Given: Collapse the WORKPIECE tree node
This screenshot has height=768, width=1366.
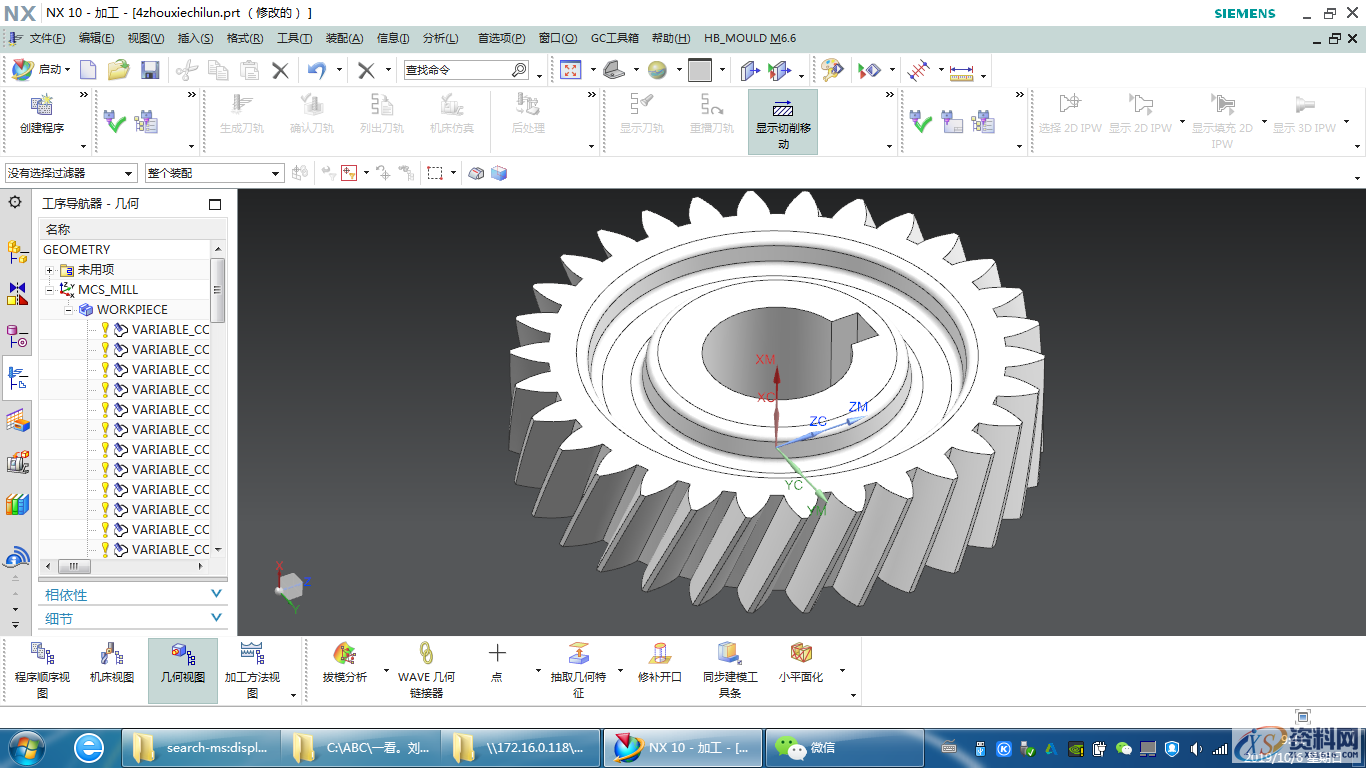Looking at the screenshot, I should (69, 310).
